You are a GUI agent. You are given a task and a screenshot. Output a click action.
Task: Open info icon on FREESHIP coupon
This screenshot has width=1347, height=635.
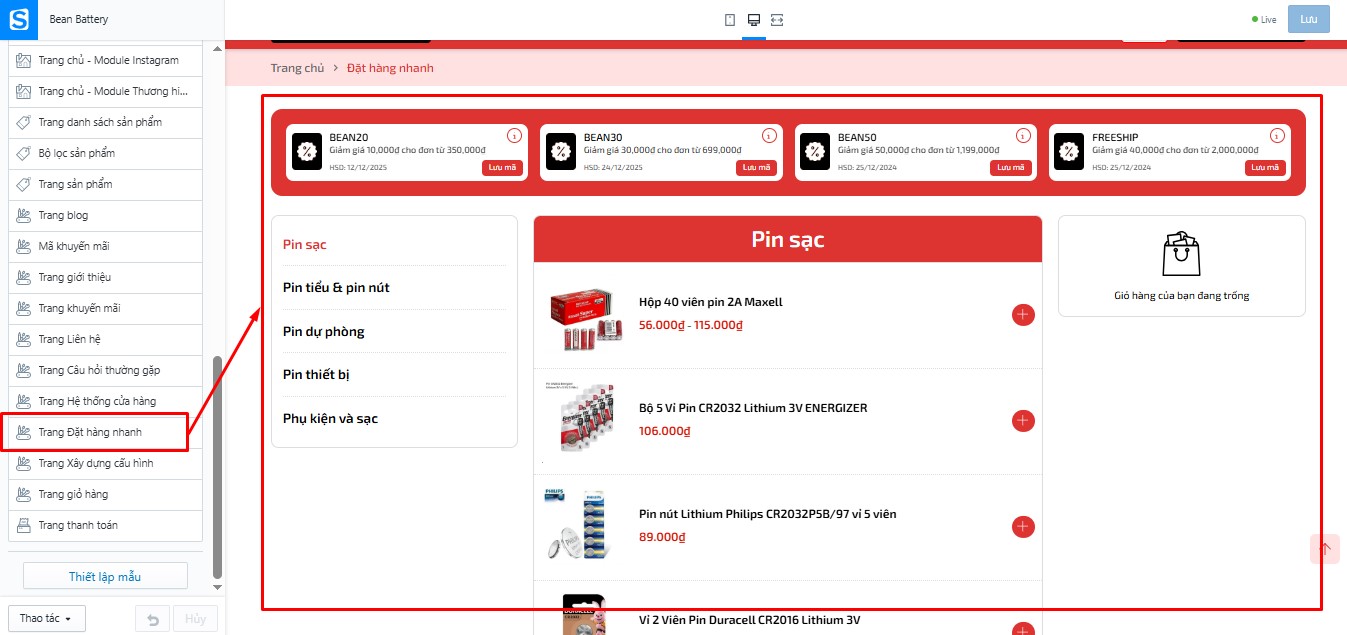[1277, 136]
